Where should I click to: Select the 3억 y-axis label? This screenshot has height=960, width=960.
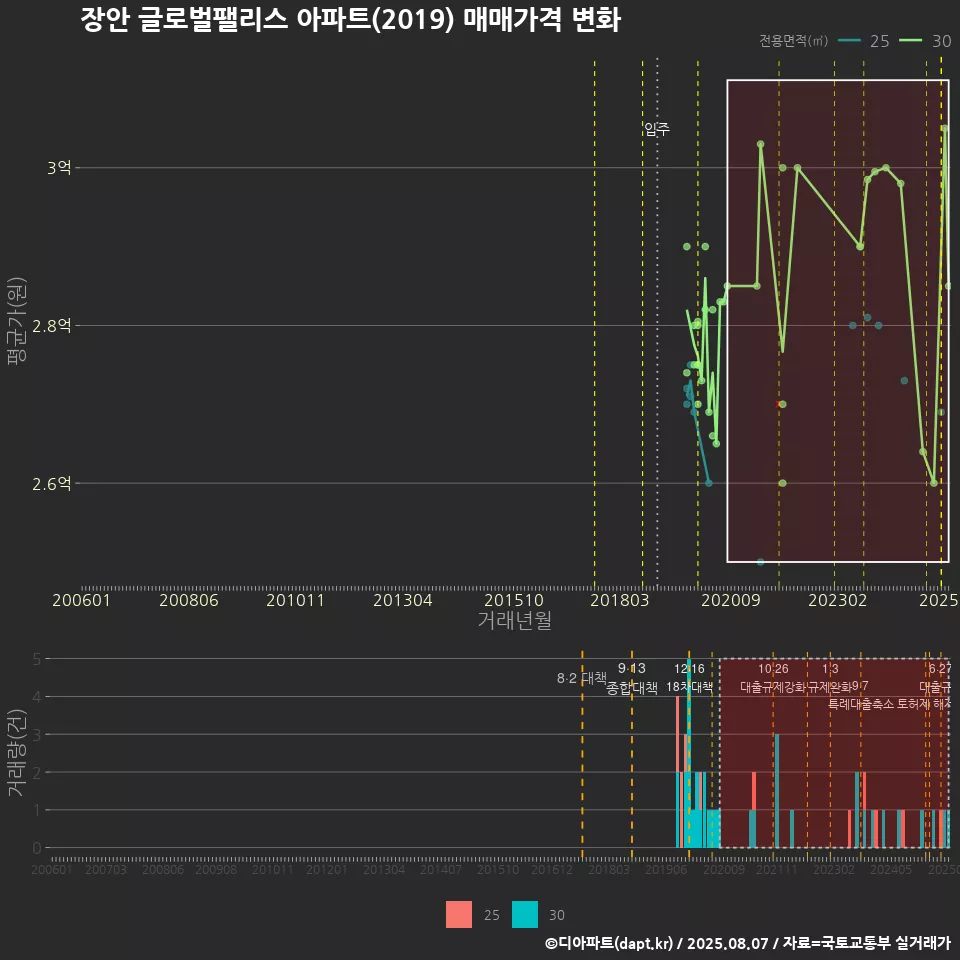pyautogui.click(x=59, y=167)
